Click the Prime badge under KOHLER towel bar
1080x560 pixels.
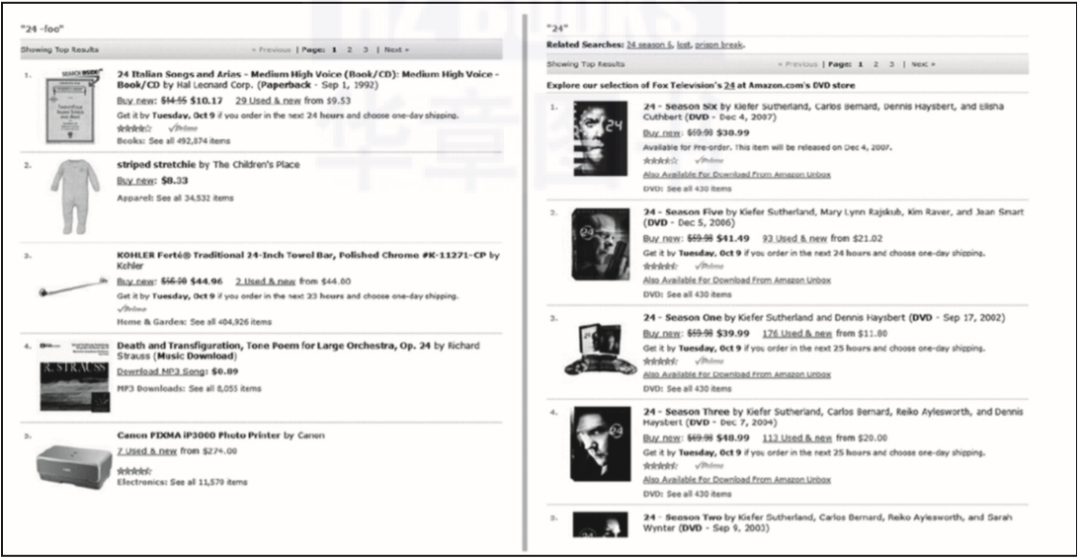pyautogui.click(x=132, y=309)
